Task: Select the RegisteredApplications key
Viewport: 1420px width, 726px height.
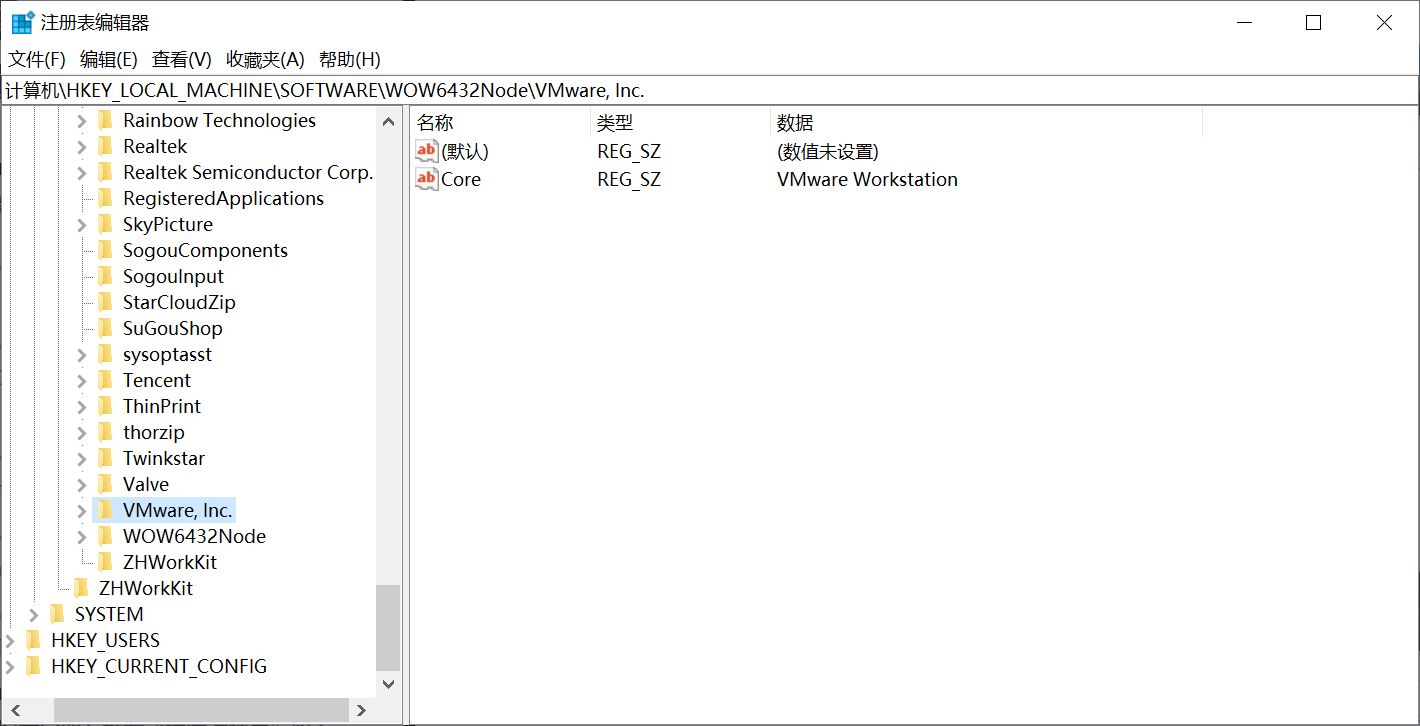Action: pos(223,198)
